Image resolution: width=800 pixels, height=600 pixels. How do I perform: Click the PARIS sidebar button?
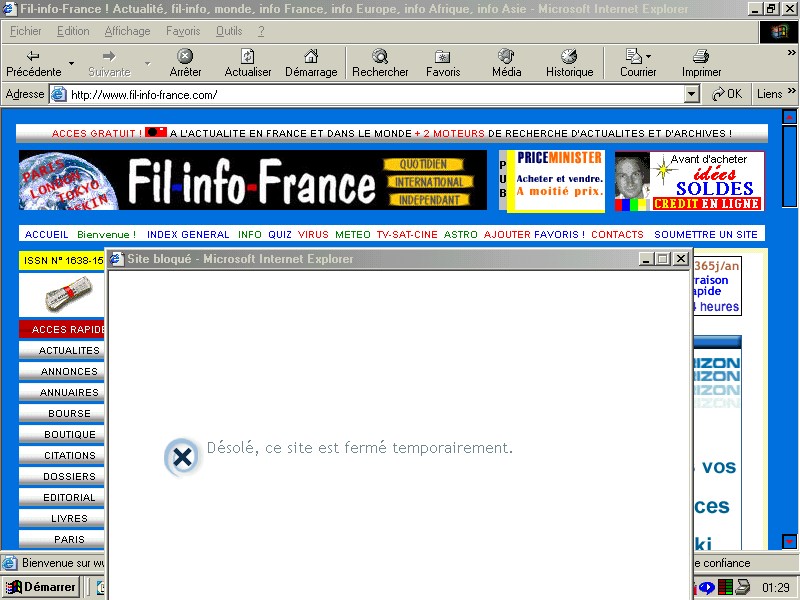pyautogui.click(x=62, y=539)
